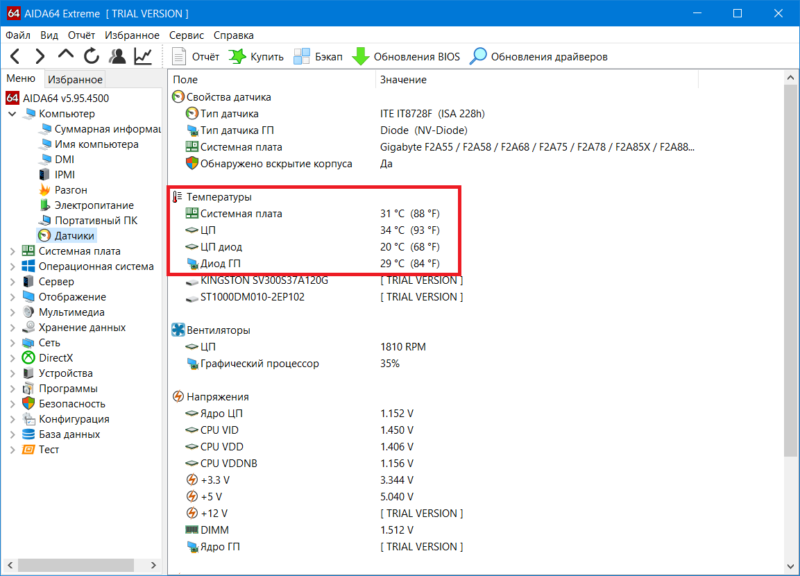
Task: Click the Купить toolbar button
Action: pos(256,57)
